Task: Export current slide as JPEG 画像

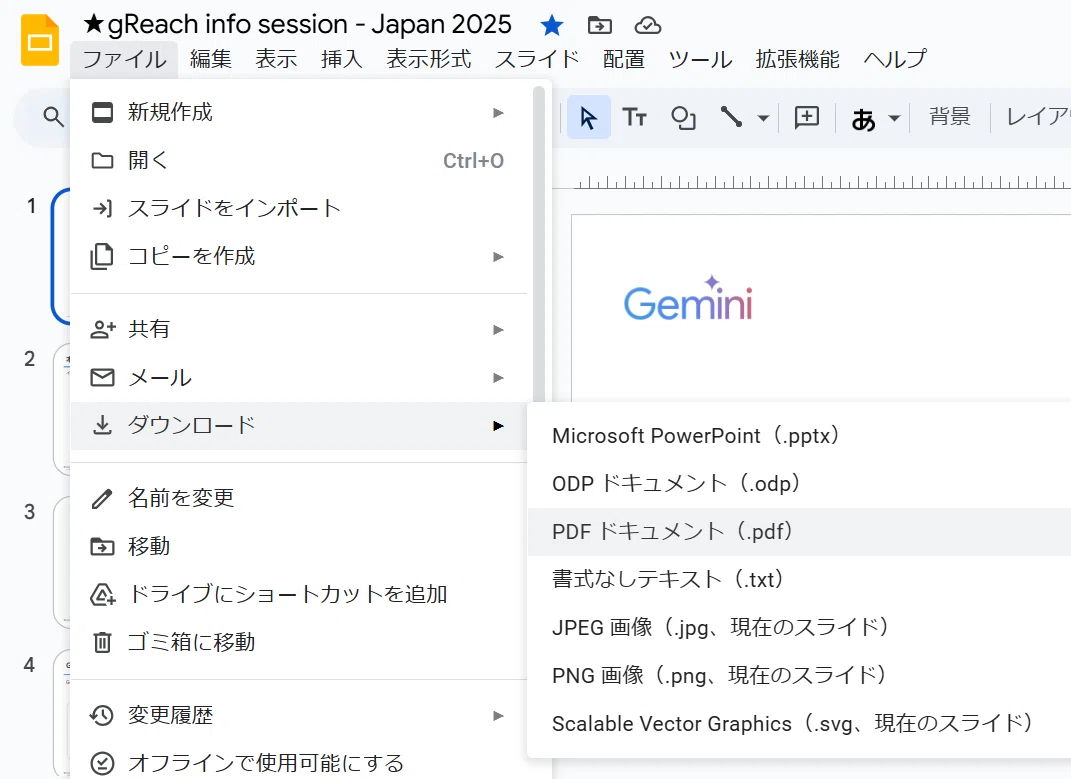Action: pos(799,627)
